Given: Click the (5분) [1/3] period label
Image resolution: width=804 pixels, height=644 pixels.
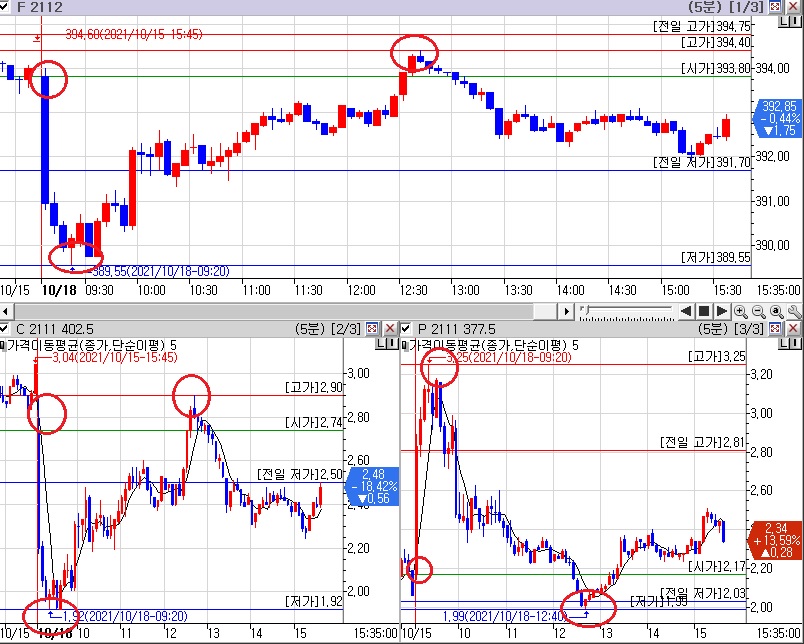Looking at the screenshot, I should [727, 7].
